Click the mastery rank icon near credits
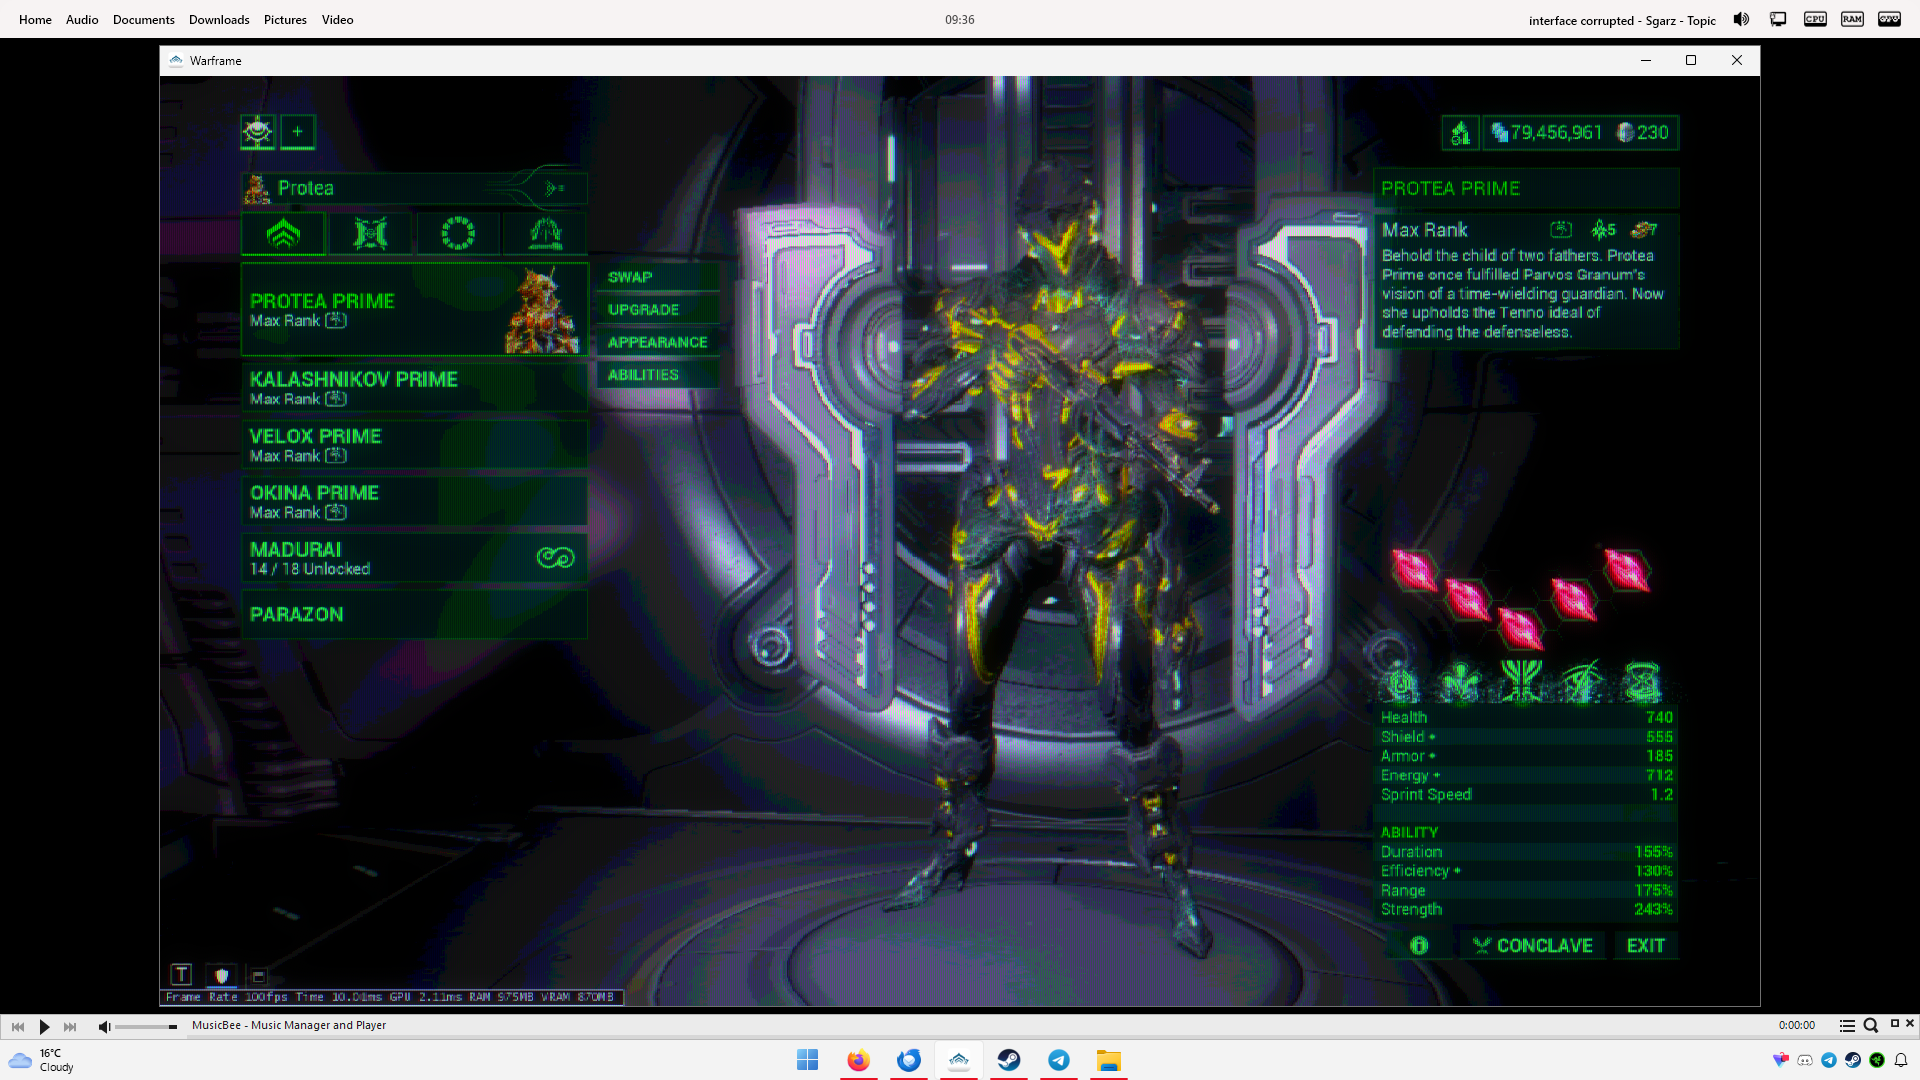The width and height of the screenshot is (1920, 1080). coord(1460,133)
